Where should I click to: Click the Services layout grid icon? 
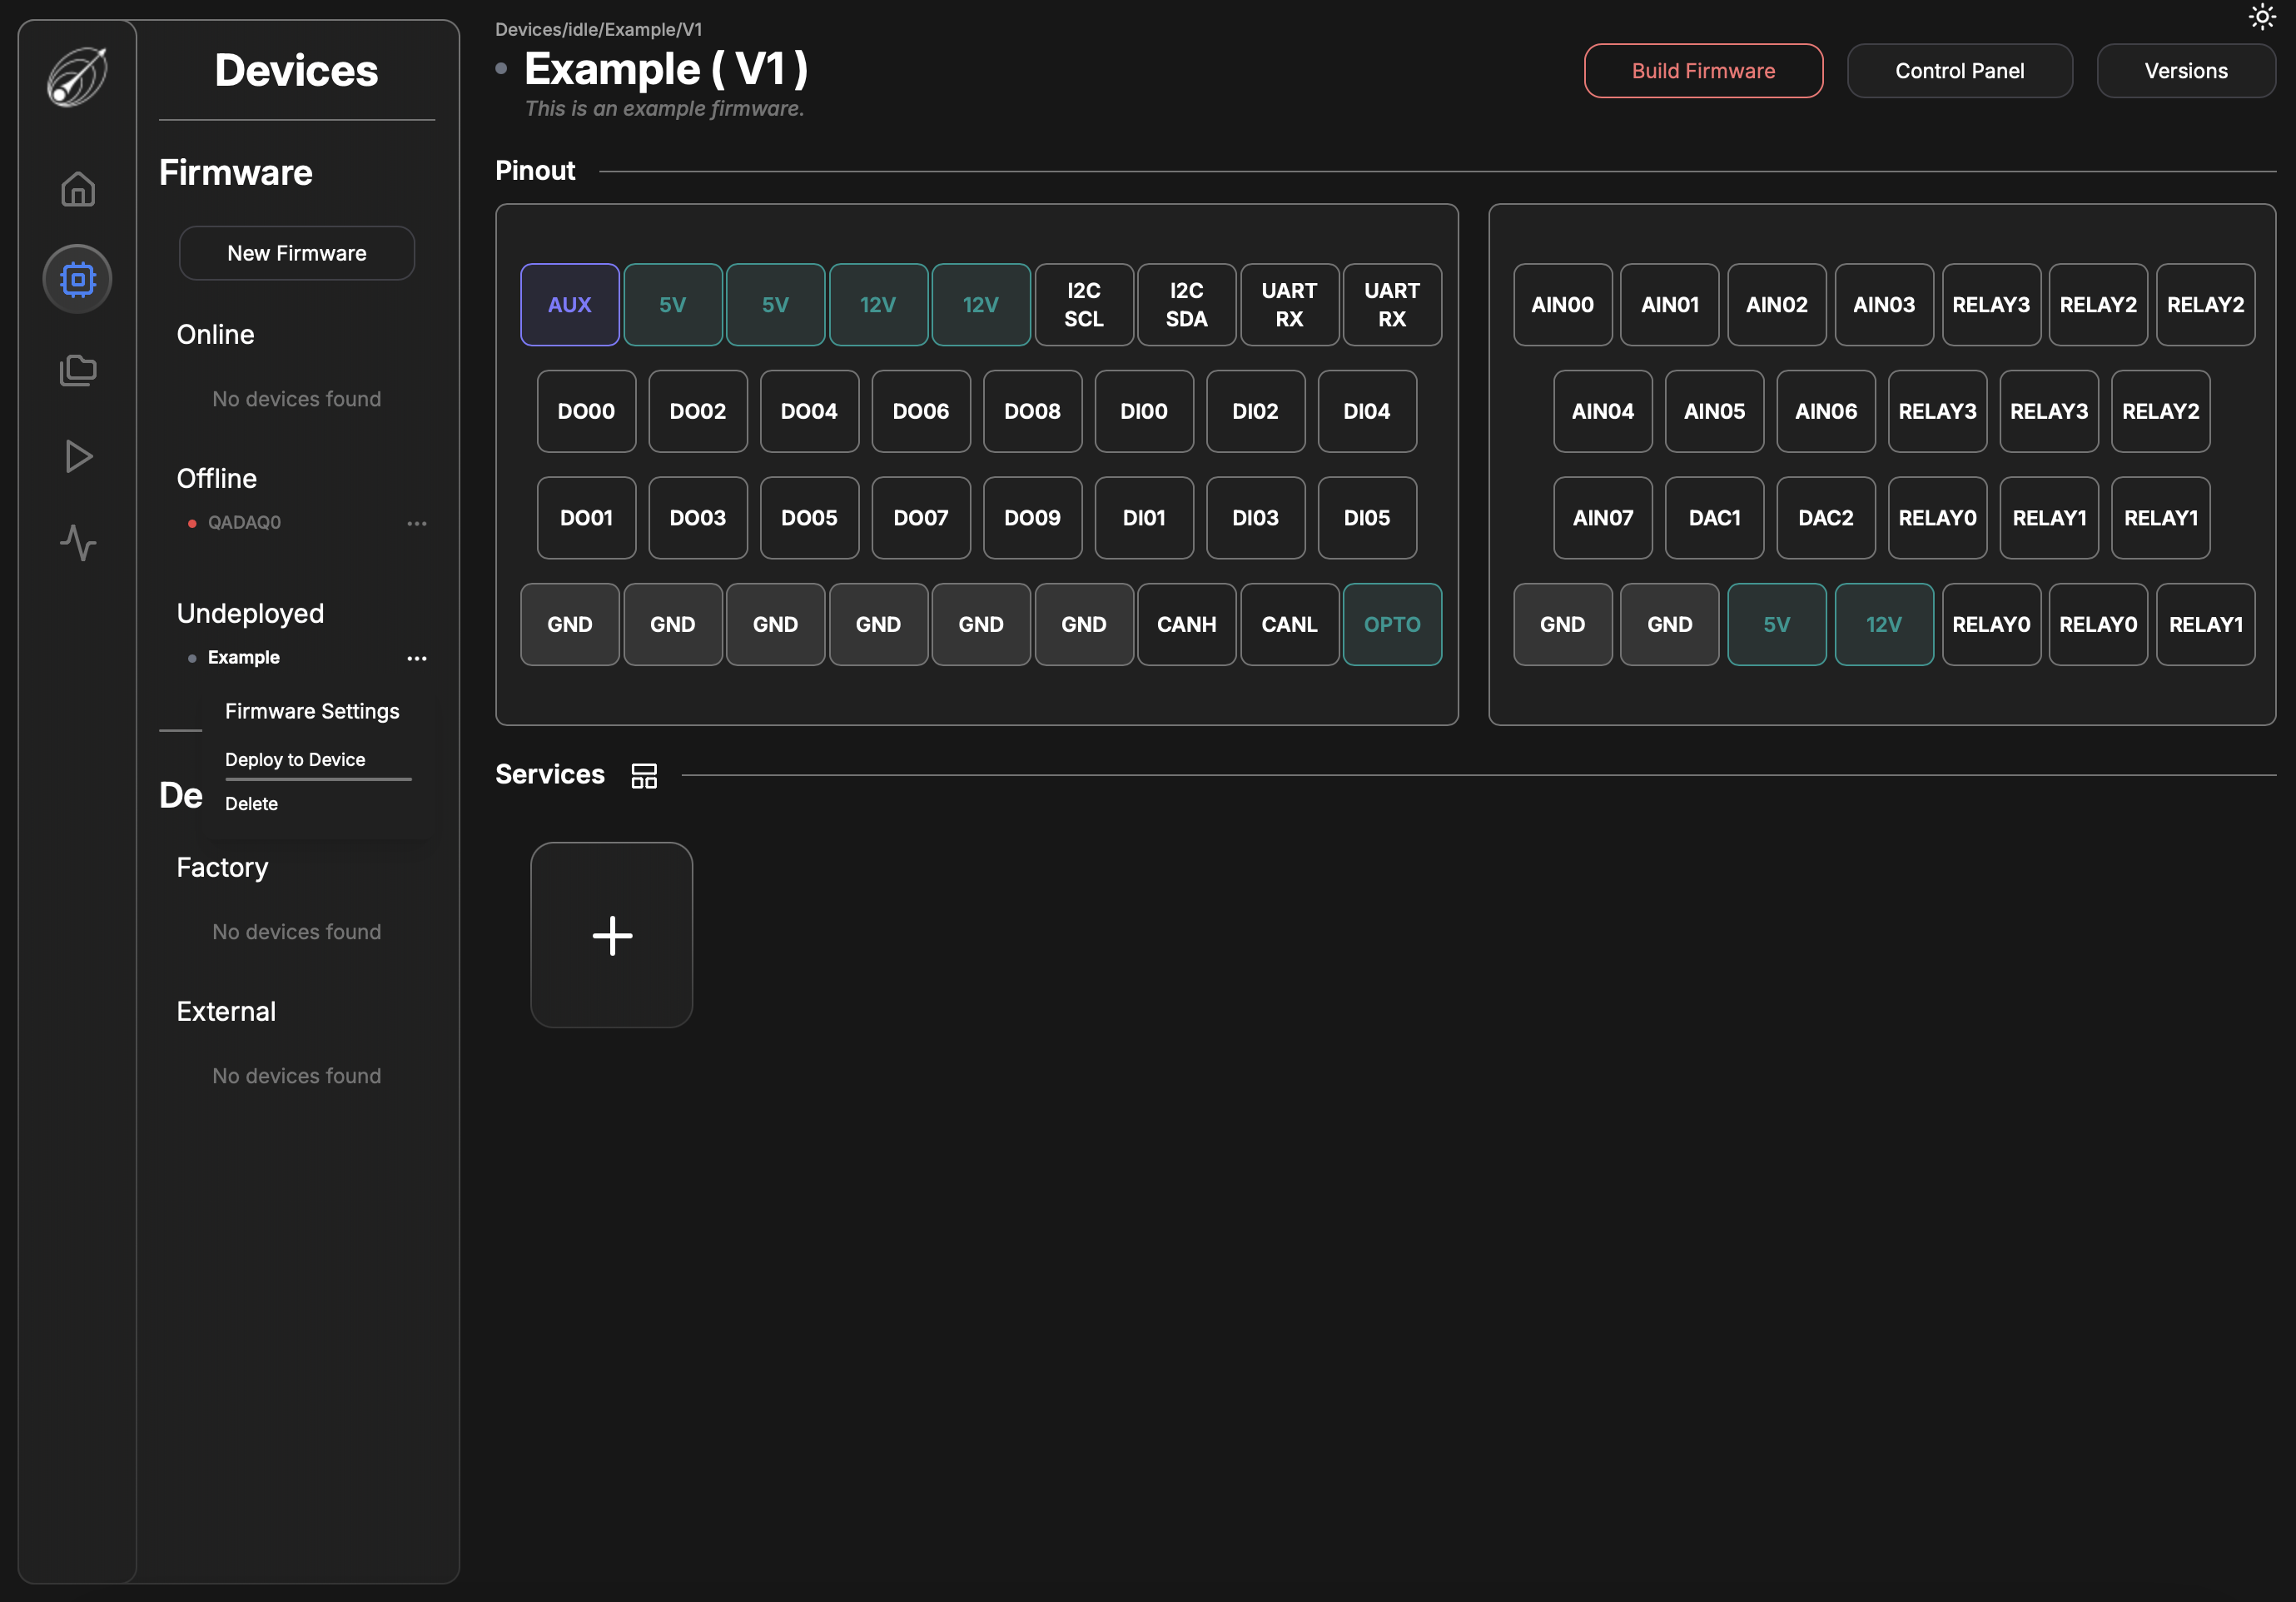(644, 775)
